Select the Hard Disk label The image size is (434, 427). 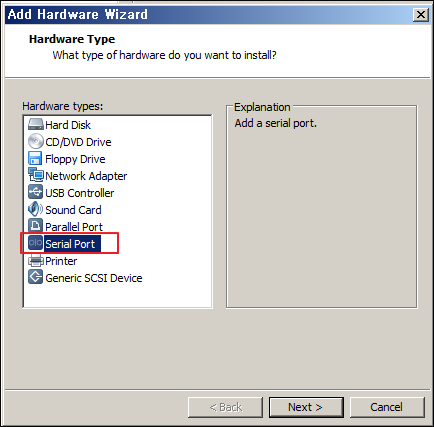point(68,125)
